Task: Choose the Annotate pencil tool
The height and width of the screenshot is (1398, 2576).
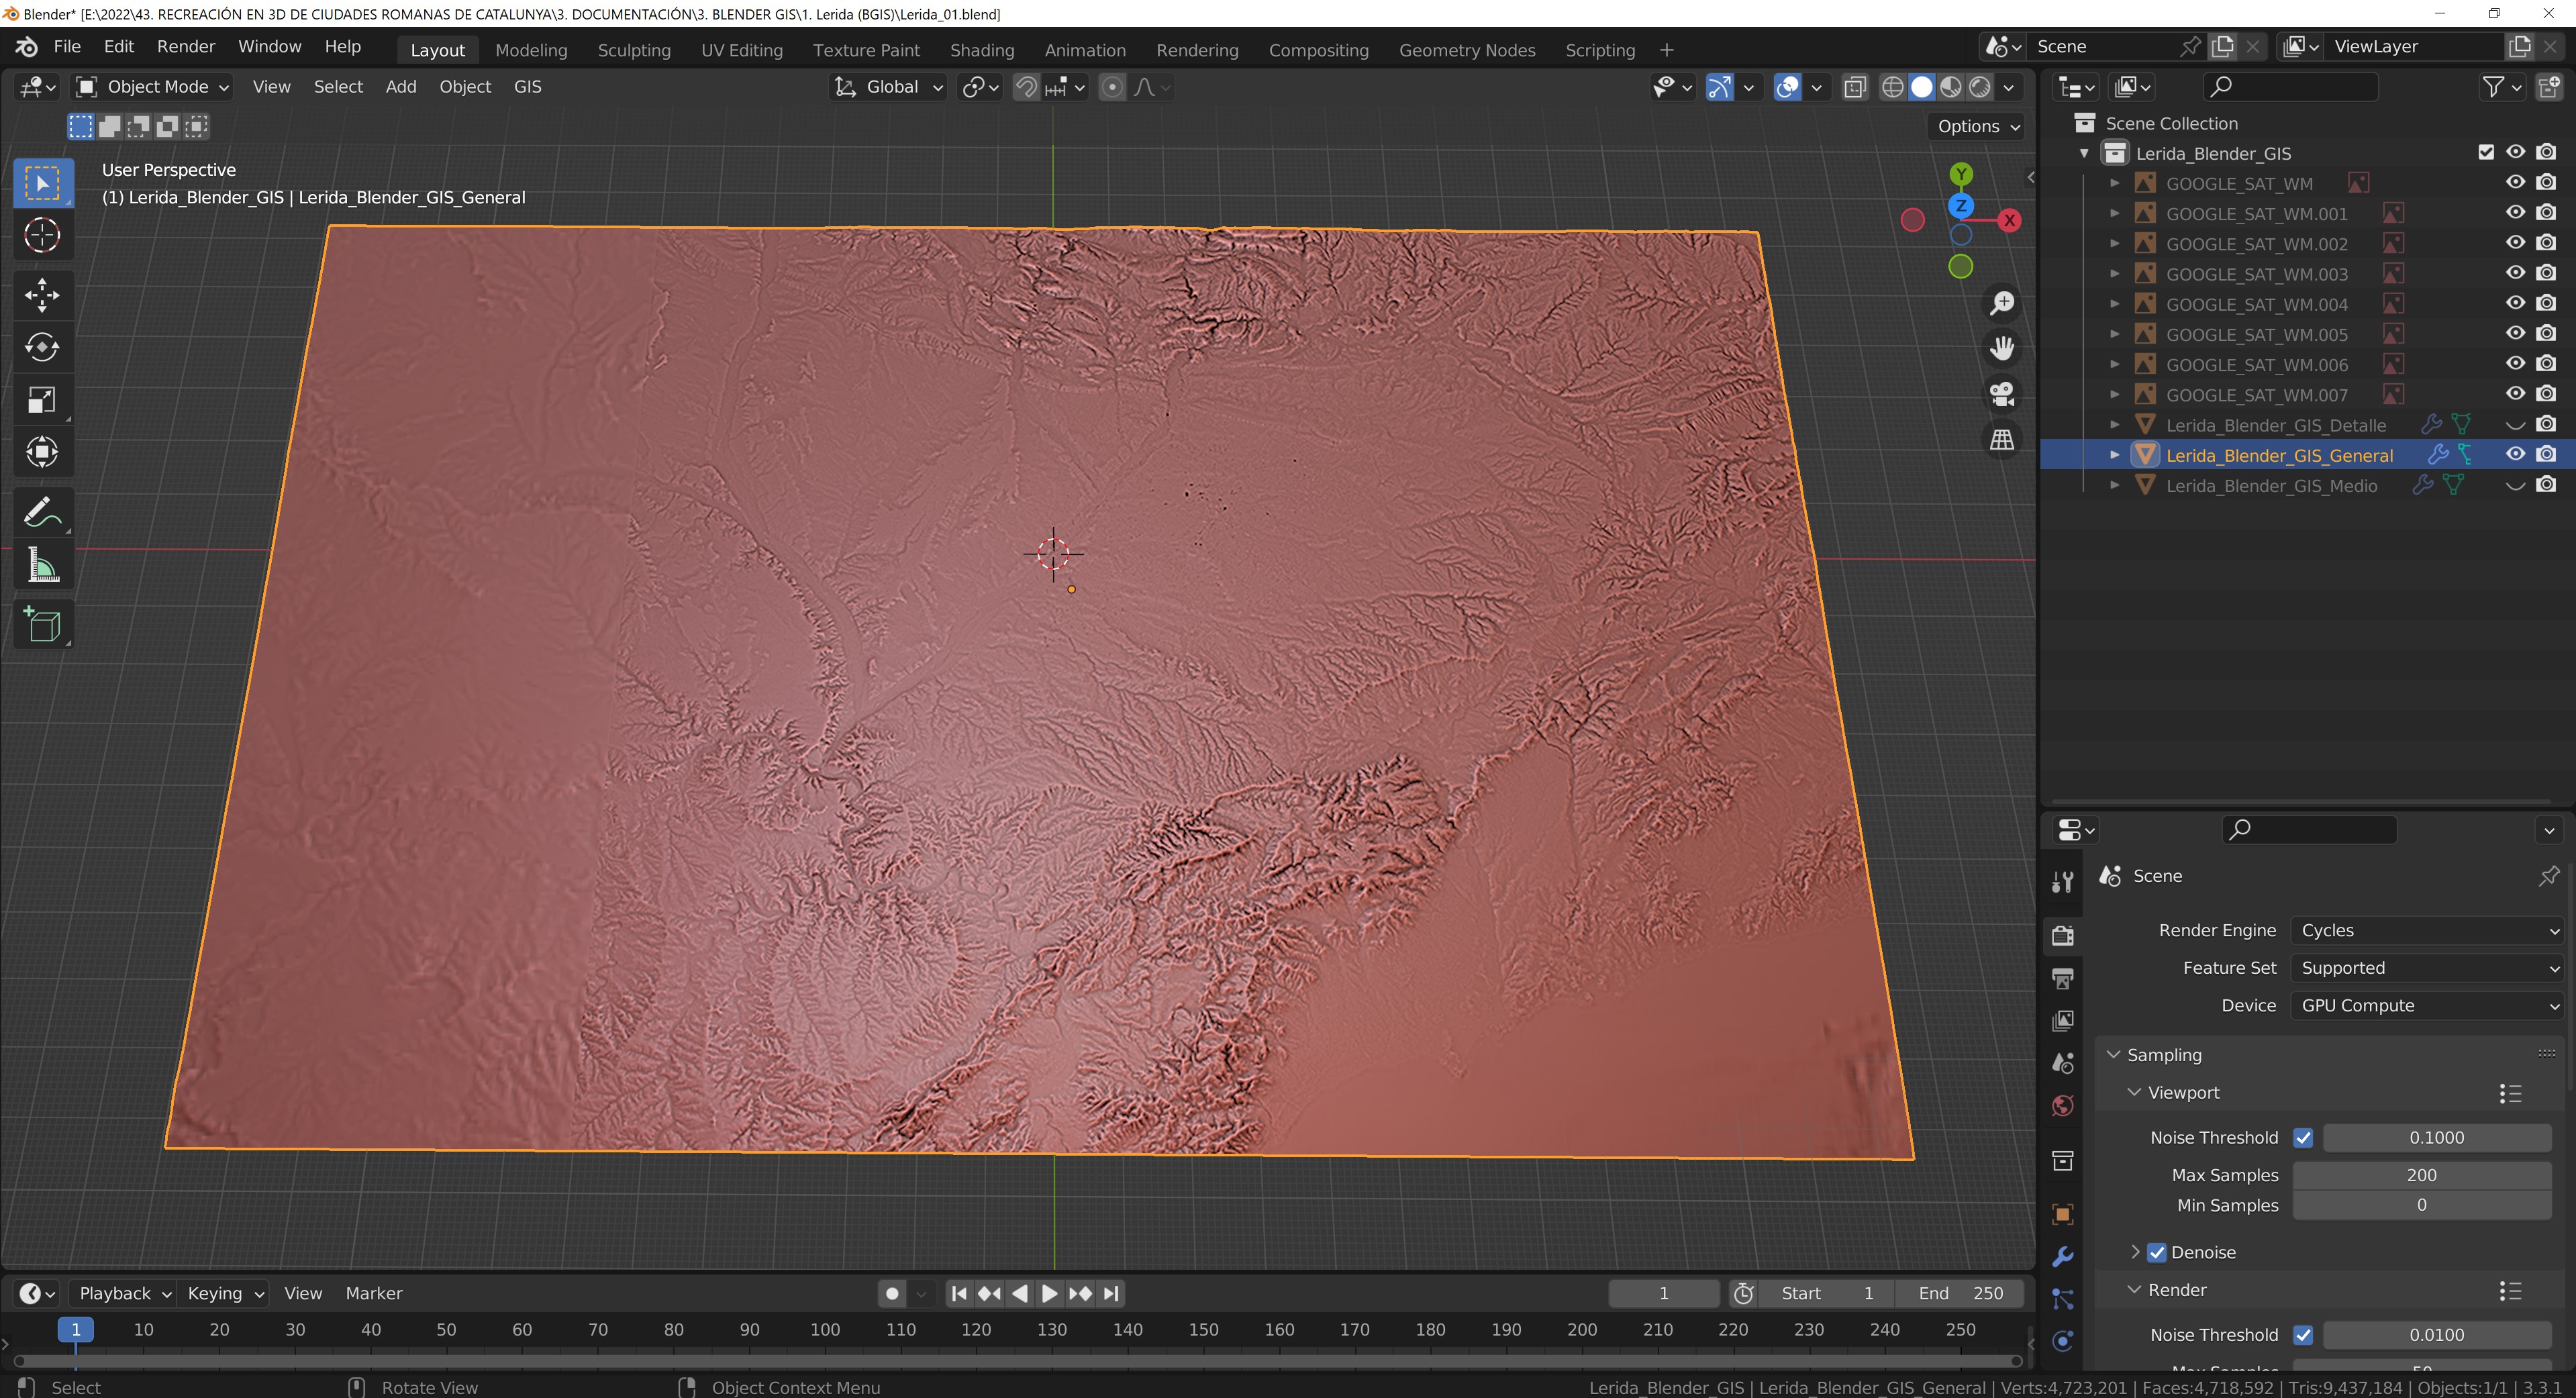Action: point(42,514)
